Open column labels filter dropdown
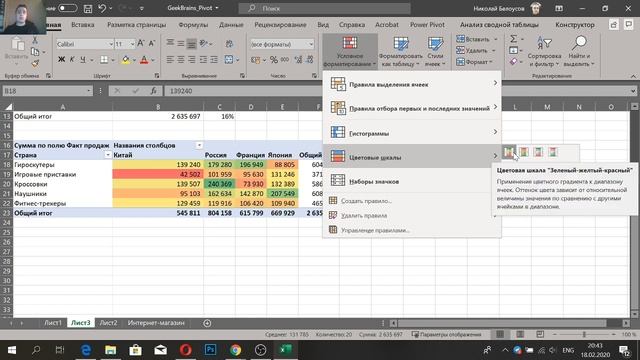The width and height of the screenshot is (640, 360). (199, 145)
